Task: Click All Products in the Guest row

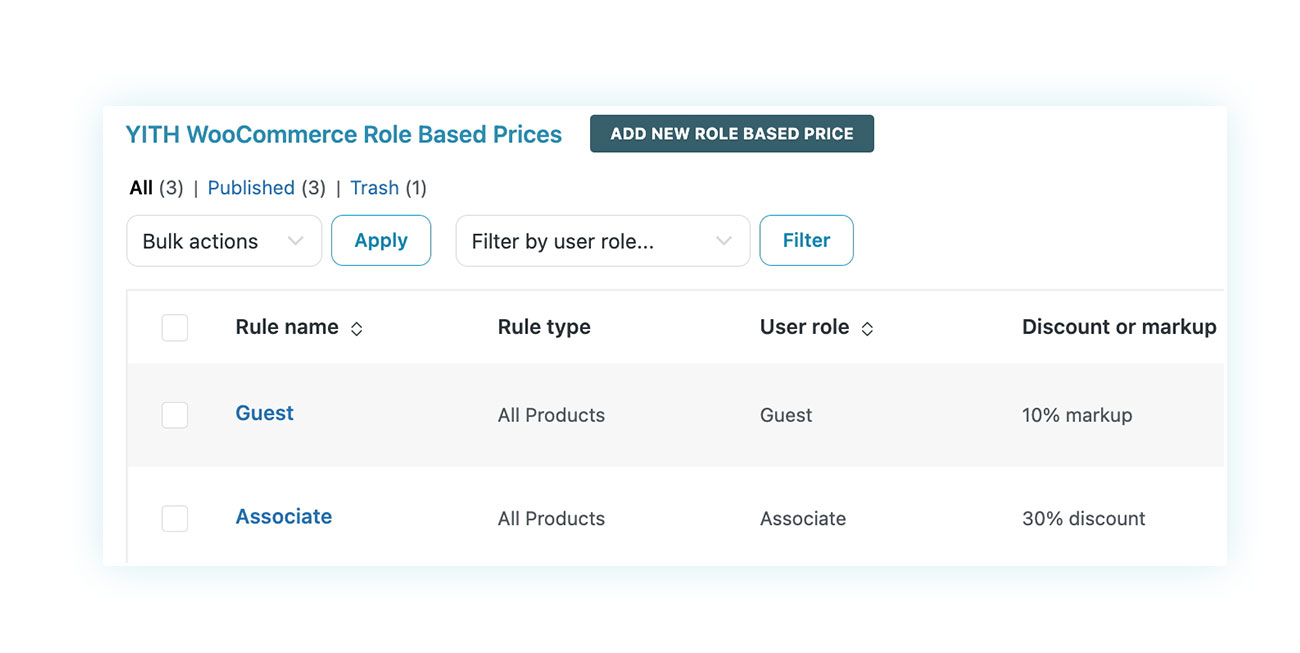Action: (551, 415)
